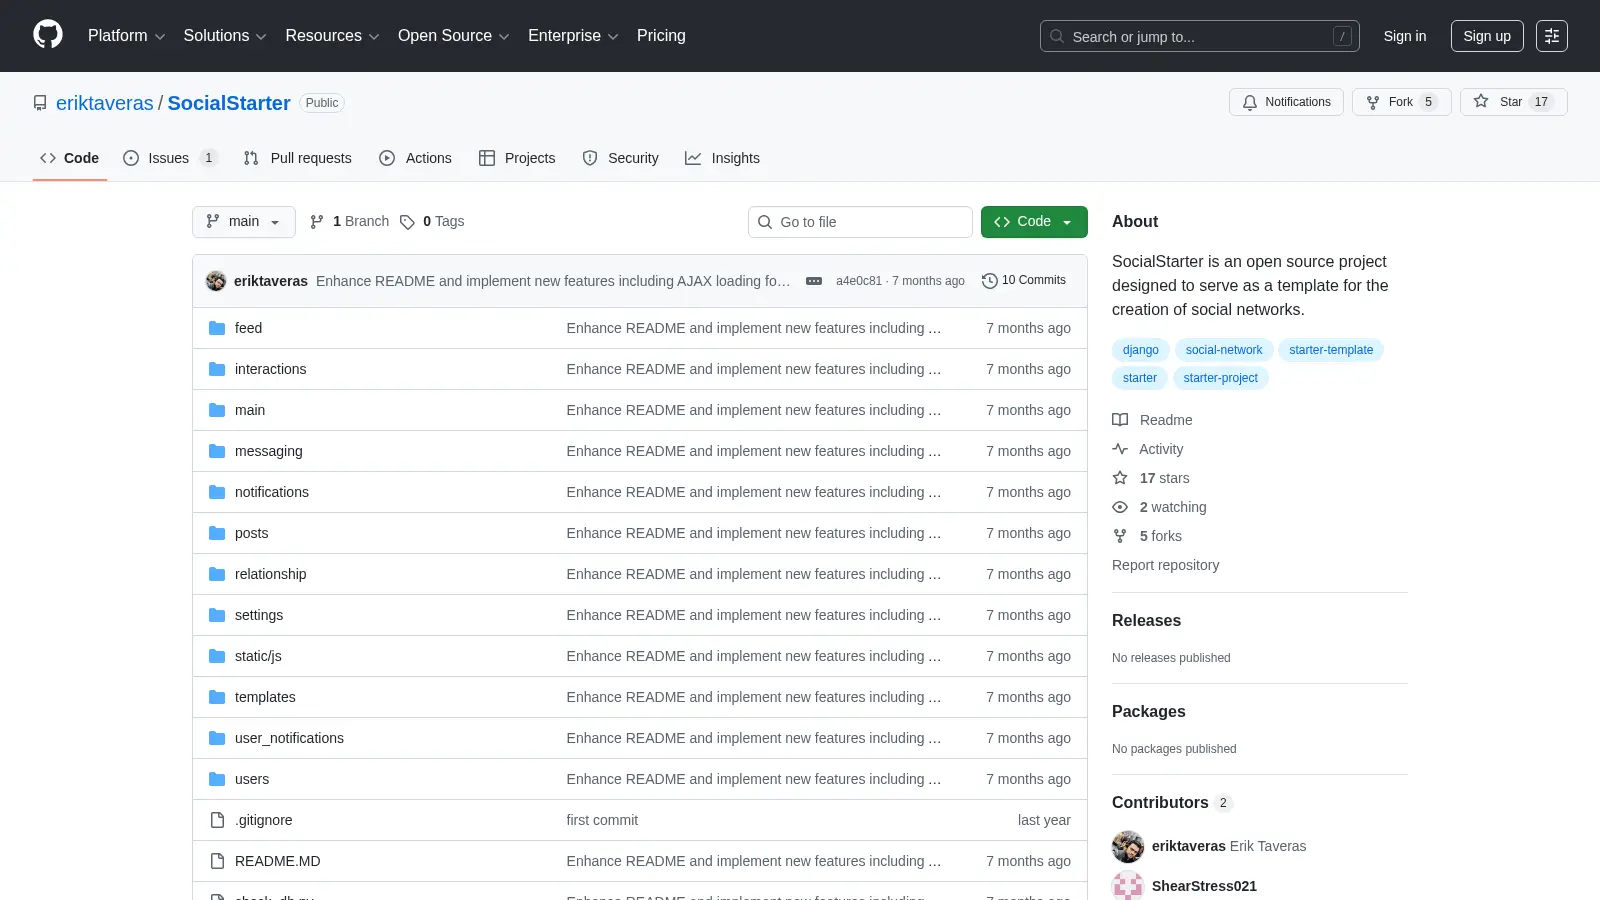Image resolution: width=1600 pixels, height=900 pixels.
Task: Open the Pricing page link
Action: coord(661,35)
